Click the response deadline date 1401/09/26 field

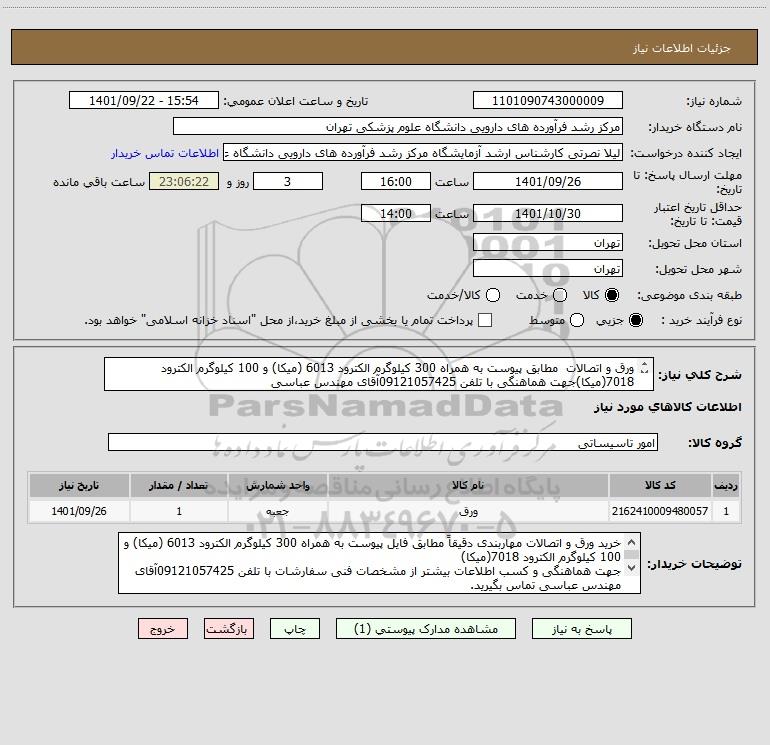click(x=548, y=181)
